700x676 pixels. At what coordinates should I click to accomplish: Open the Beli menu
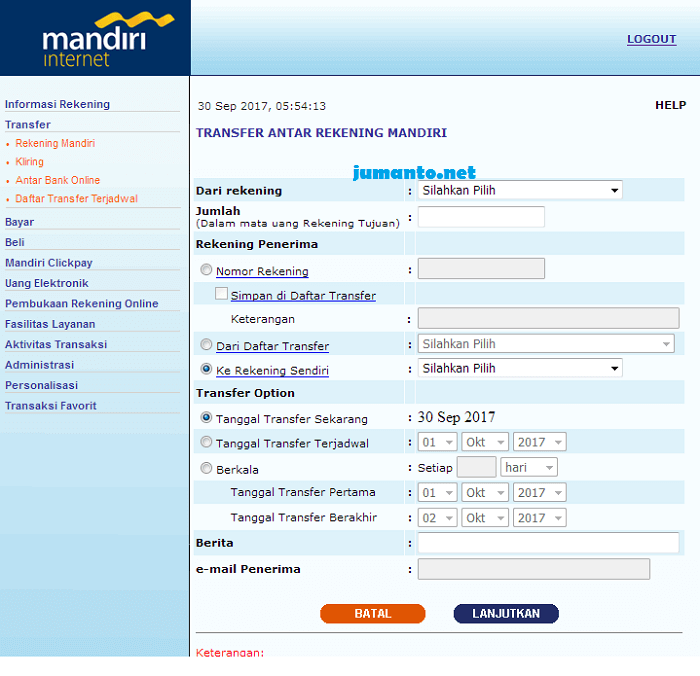tap(15, 242)
